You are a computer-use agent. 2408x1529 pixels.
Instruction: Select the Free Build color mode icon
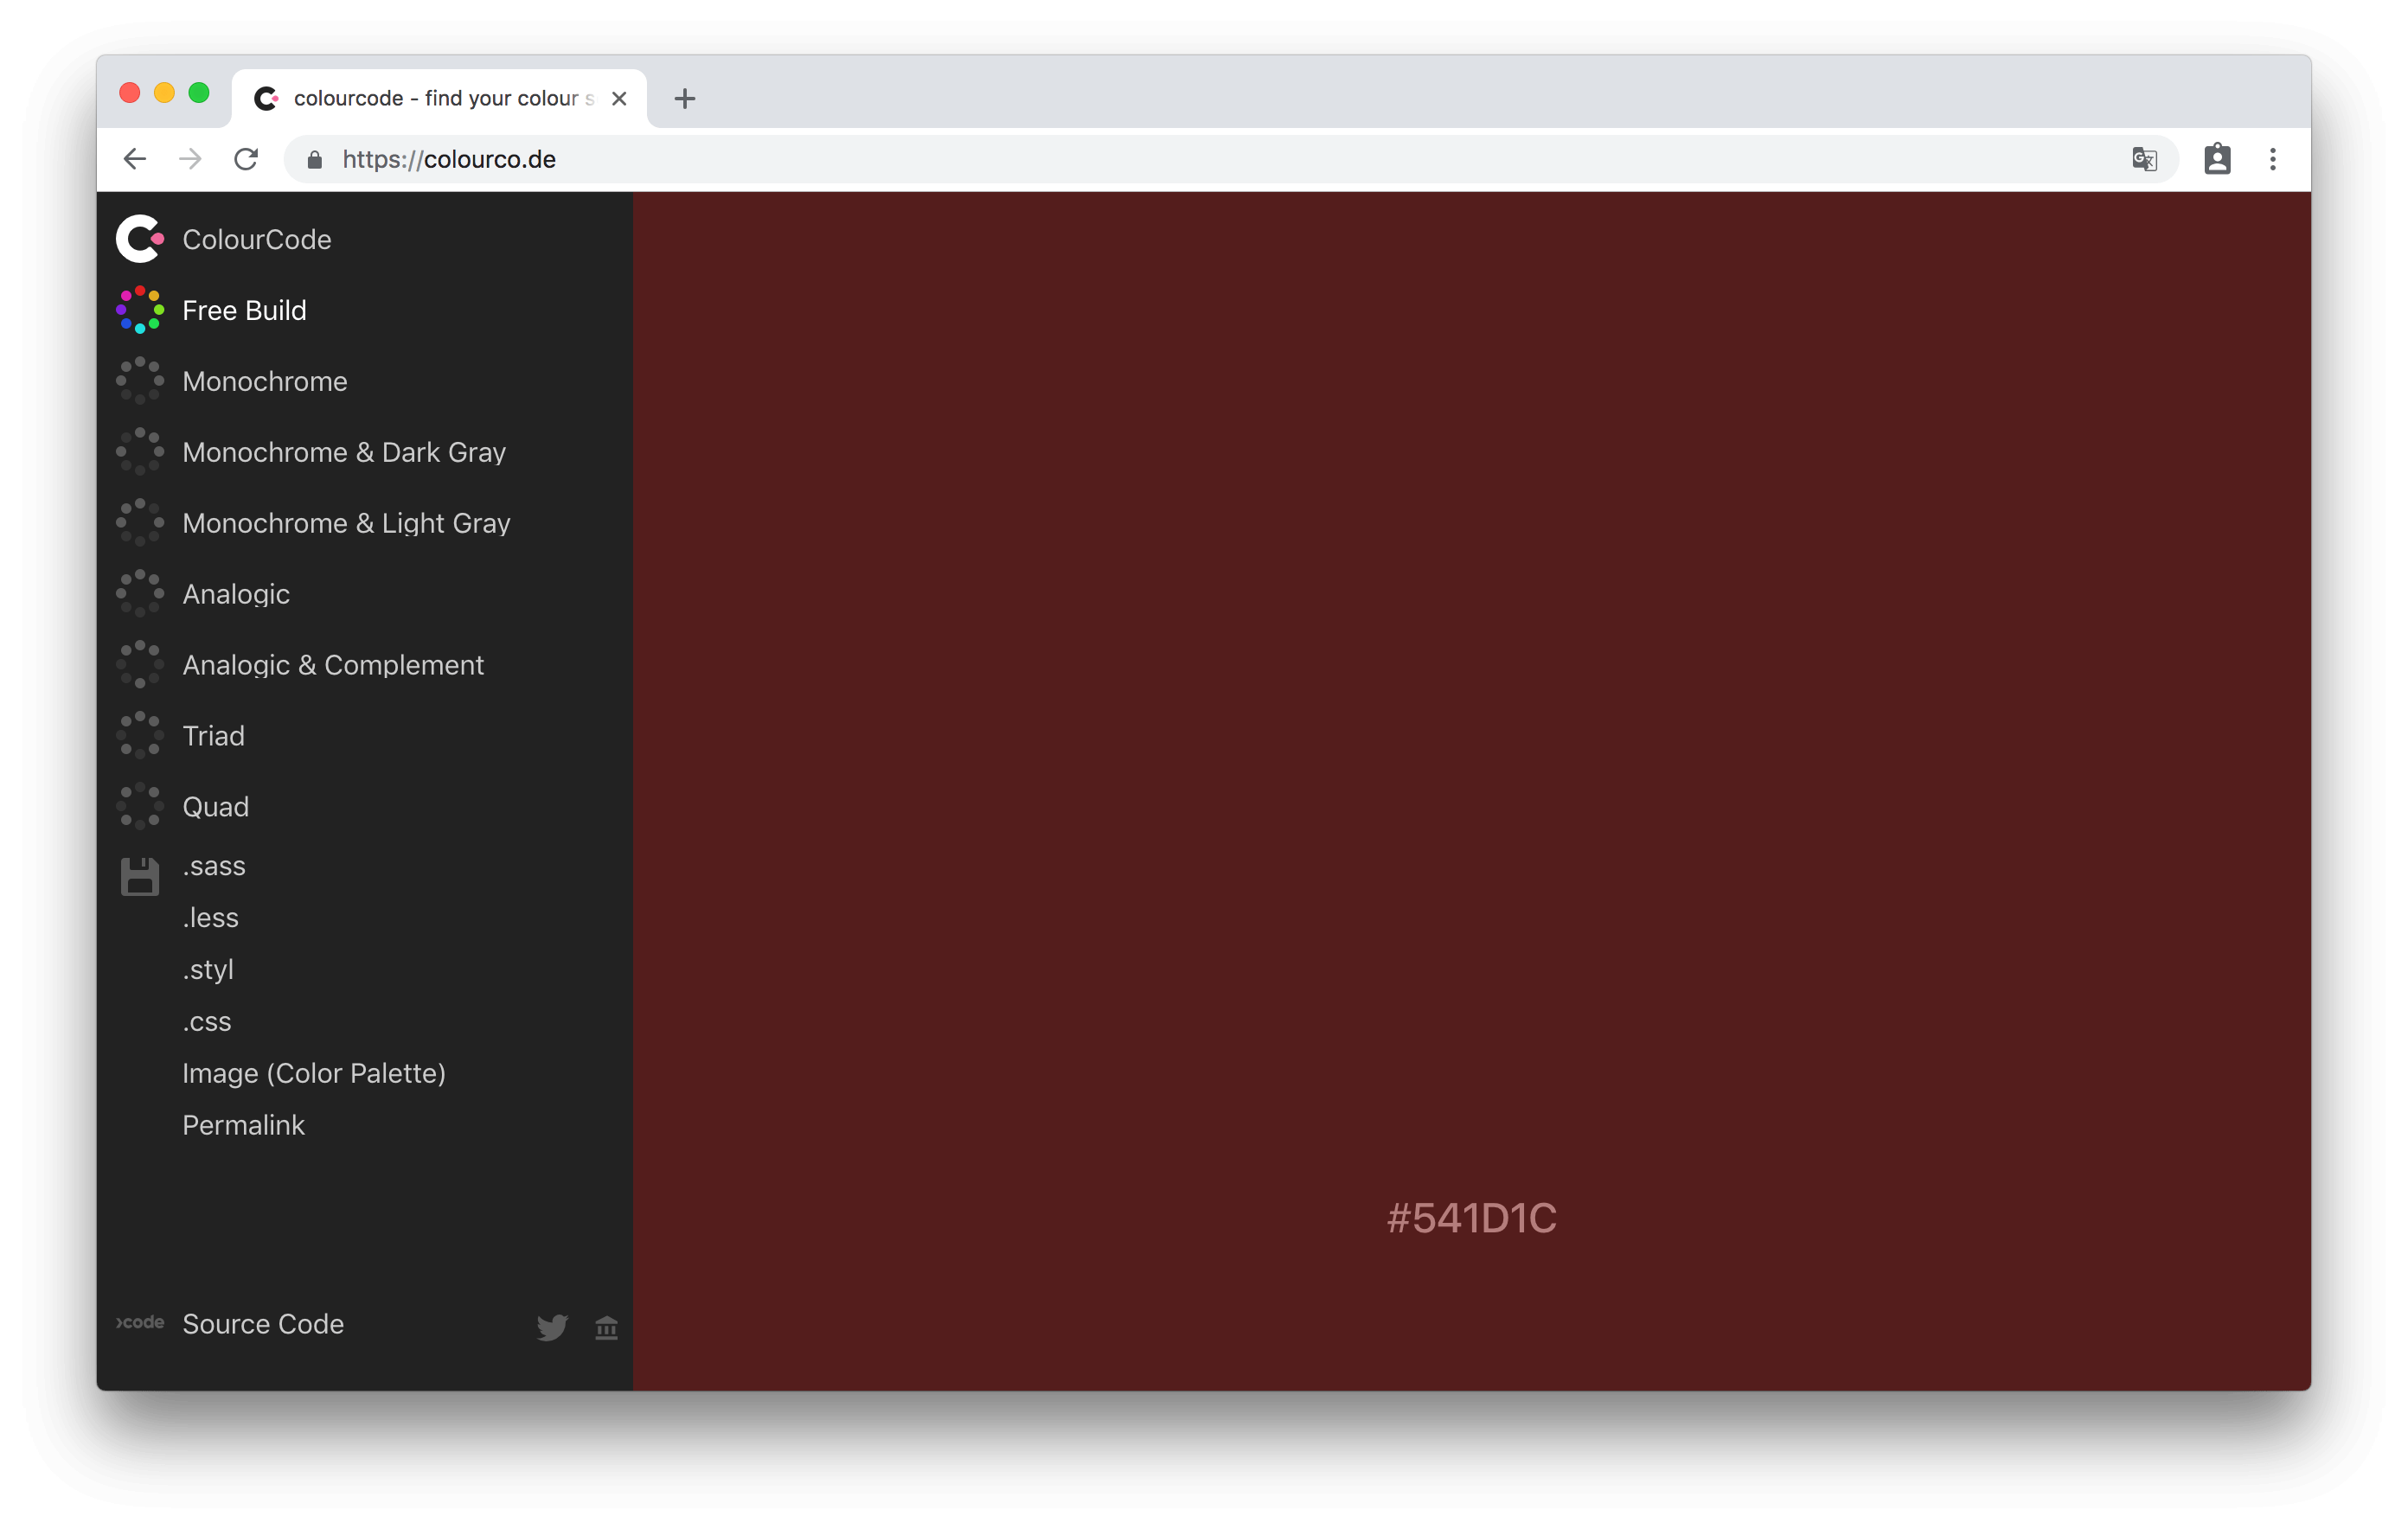point(140,310)
